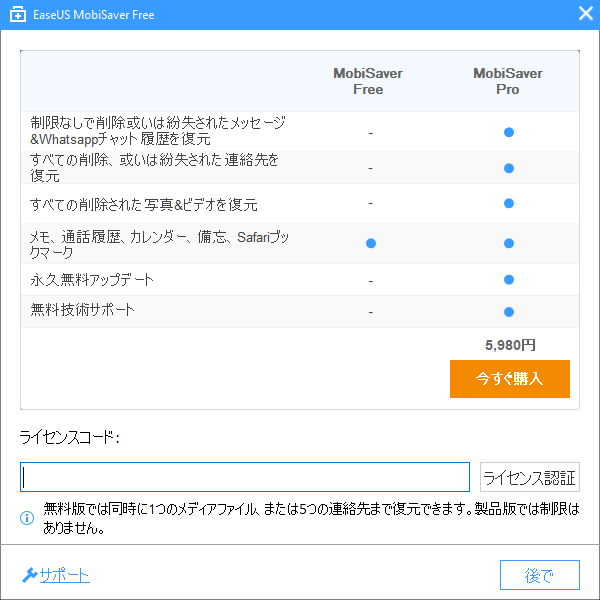Click the Whatsappチャット履歴を復元 feature text

coord(158,131)
